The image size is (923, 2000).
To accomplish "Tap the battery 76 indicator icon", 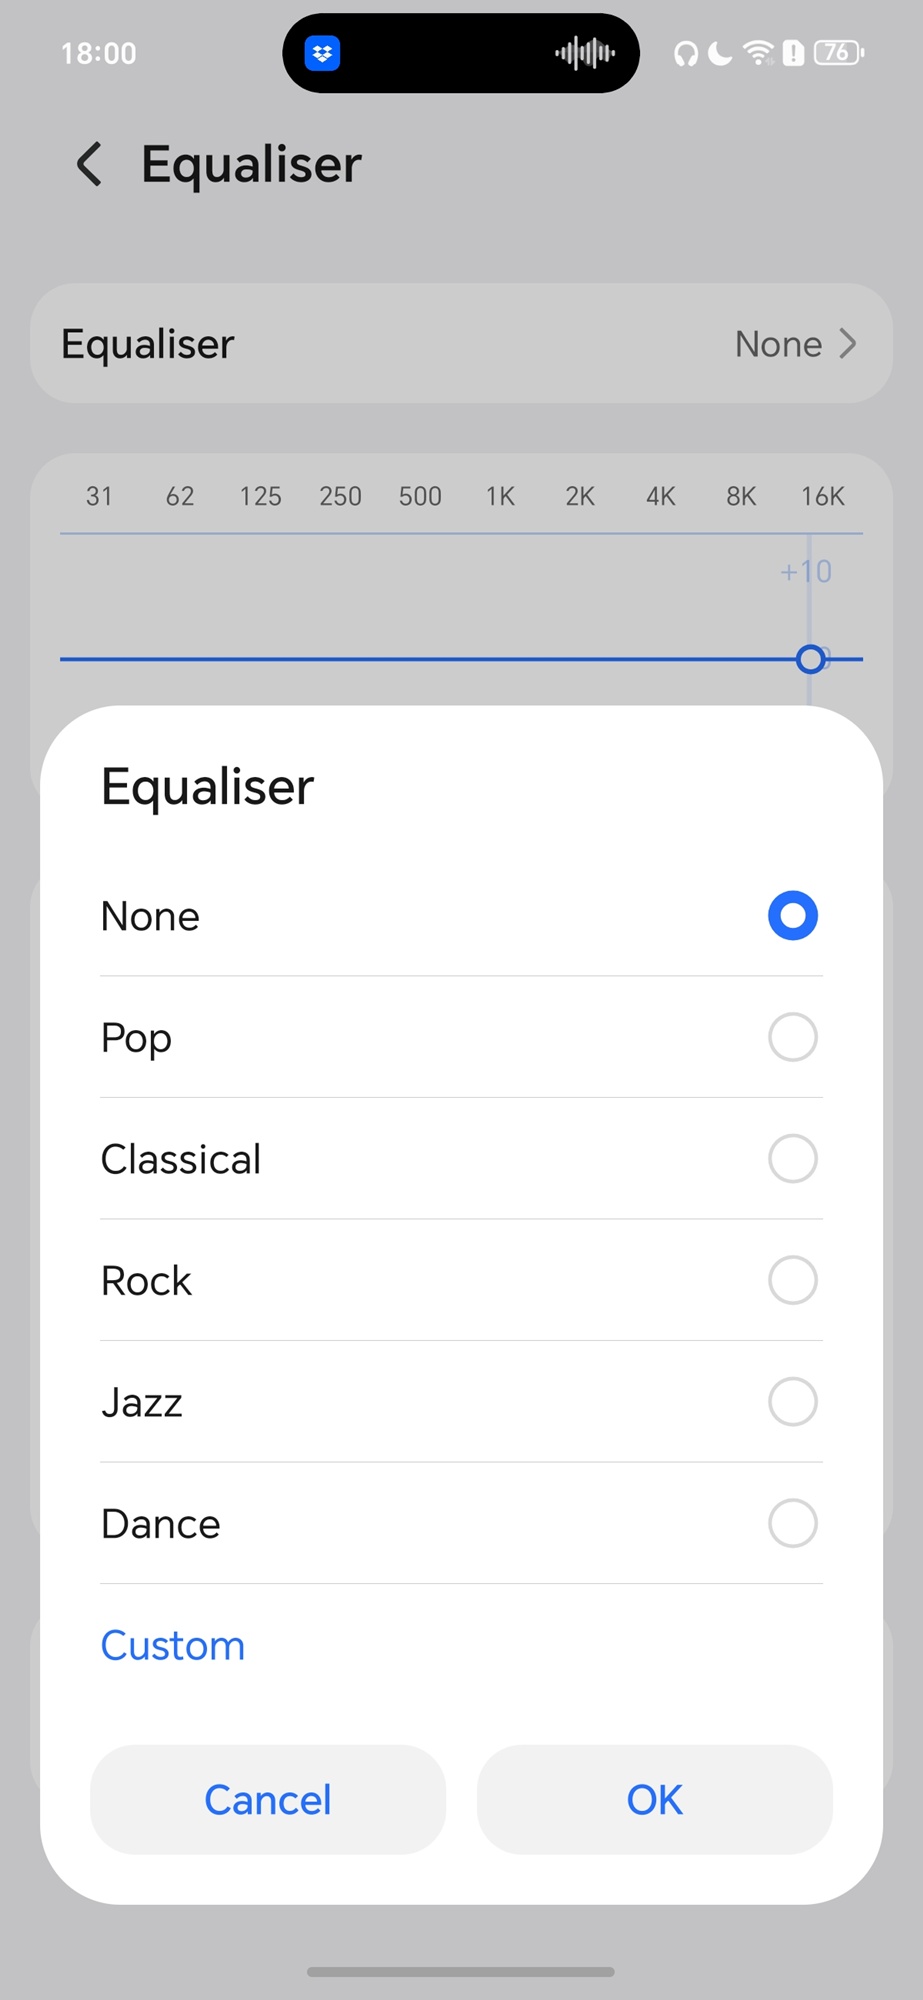I will [x=838, y=53].
